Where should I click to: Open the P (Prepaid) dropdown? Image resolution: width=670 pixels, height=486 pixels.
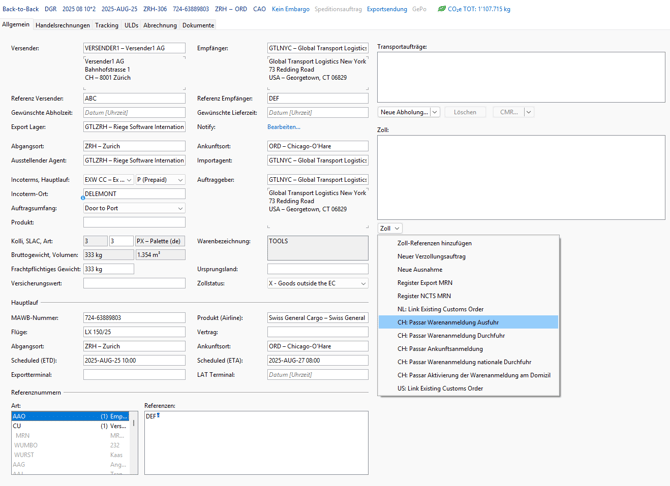(161, 180)
